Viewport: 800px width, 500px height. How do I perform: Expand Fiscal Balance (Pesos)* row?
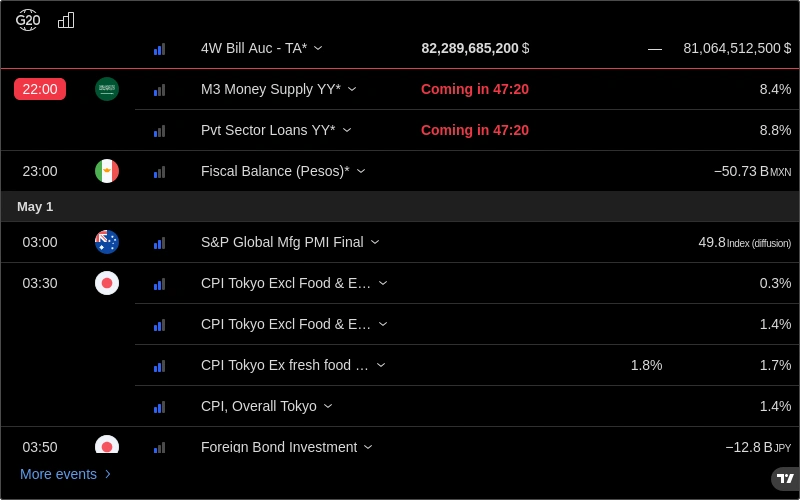click(x=361, y=171)
